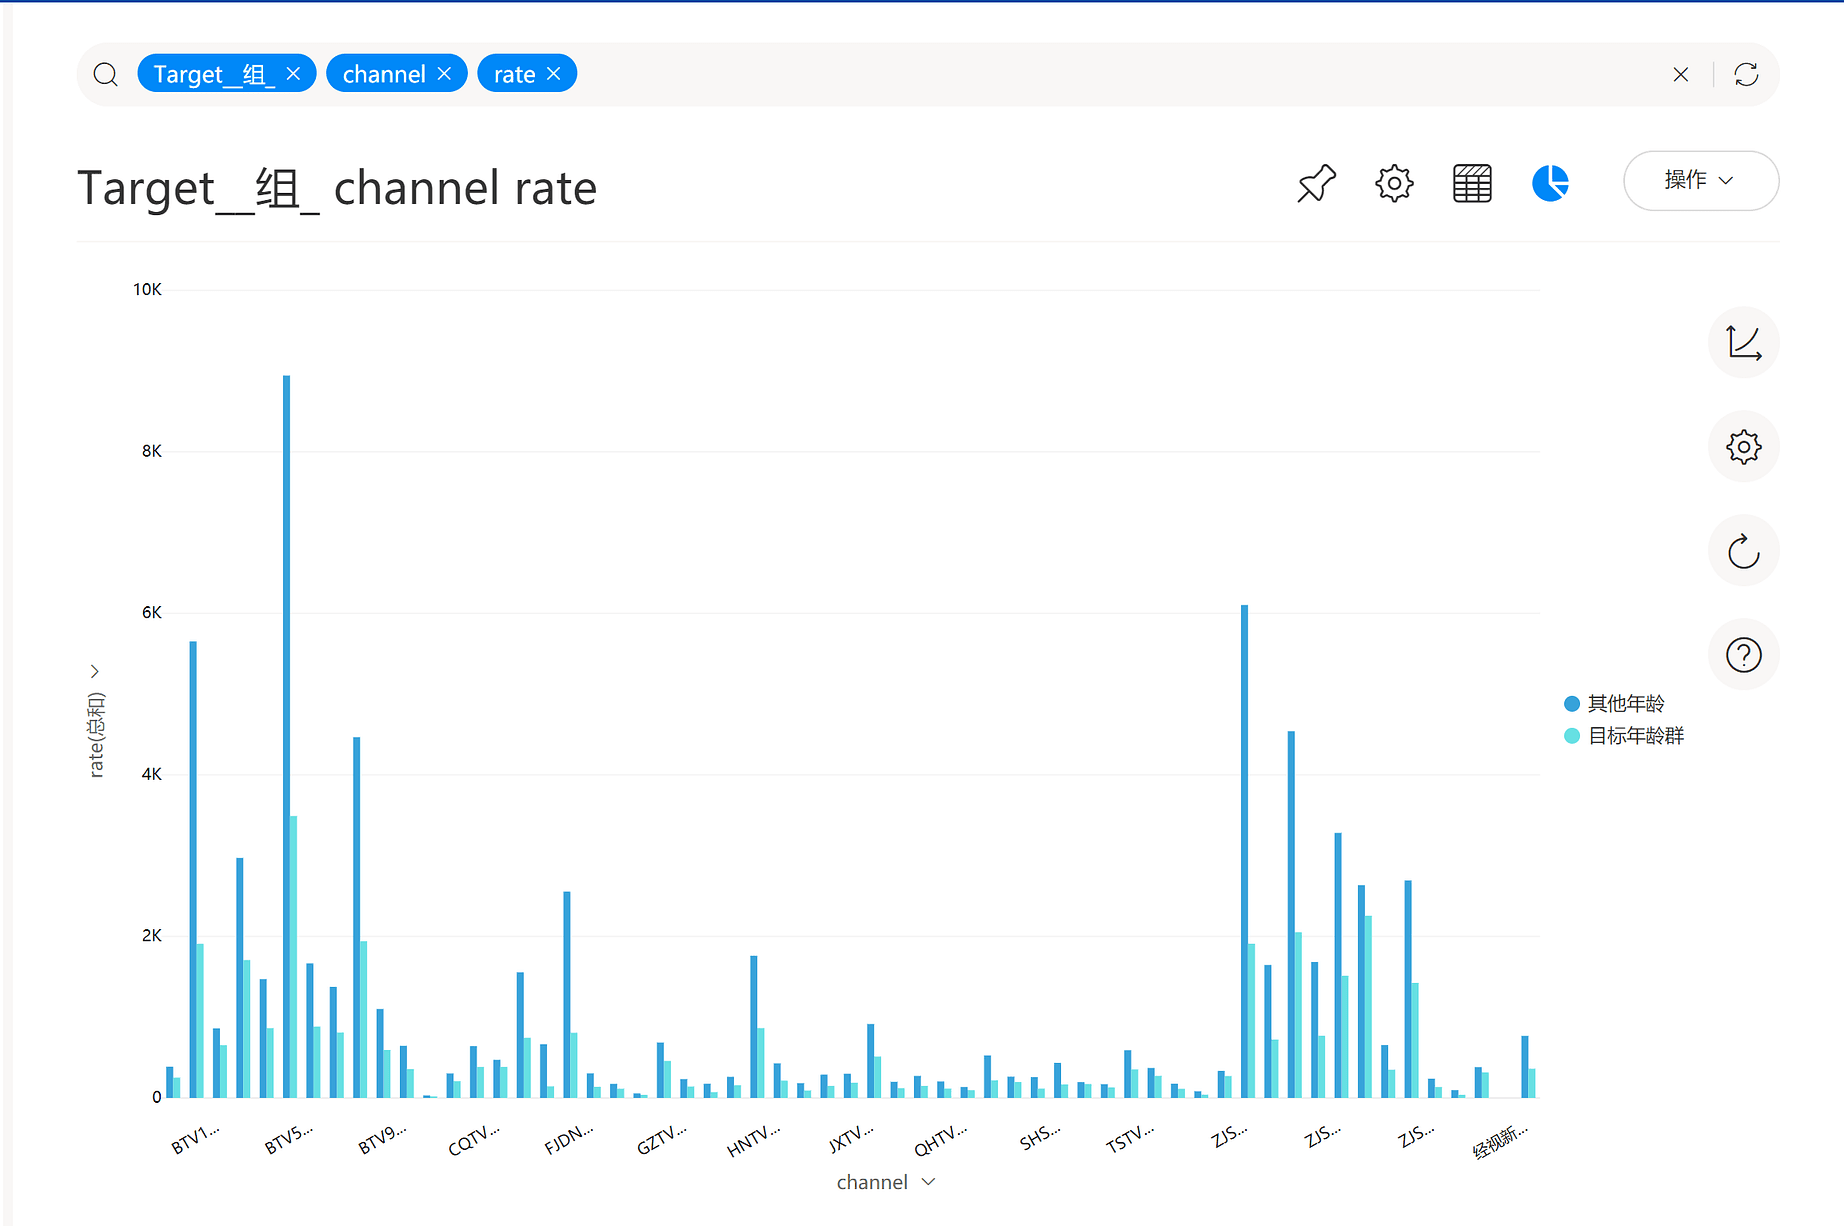The image size is (1844, 1226).
Task: Click the 10K y-axis label
Action: pyautogui.click(x=147, y=290)
